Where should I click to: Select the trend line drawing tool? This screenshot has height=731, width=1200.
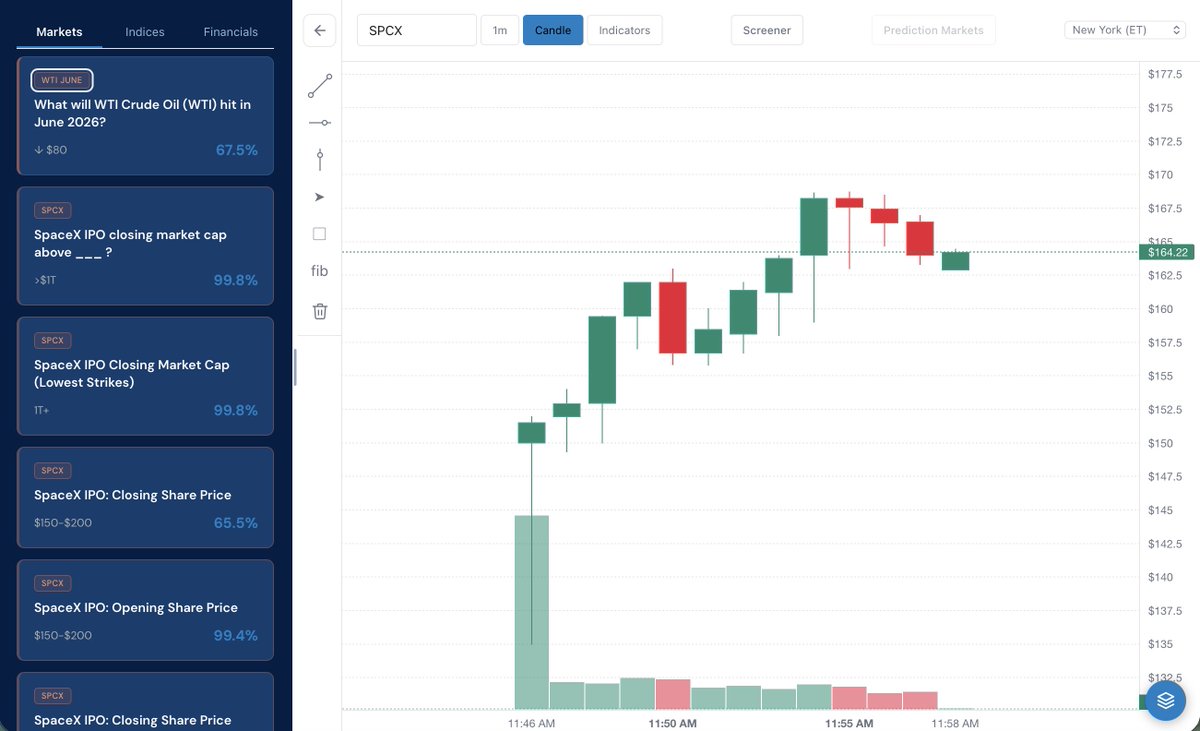pos(320,86)
